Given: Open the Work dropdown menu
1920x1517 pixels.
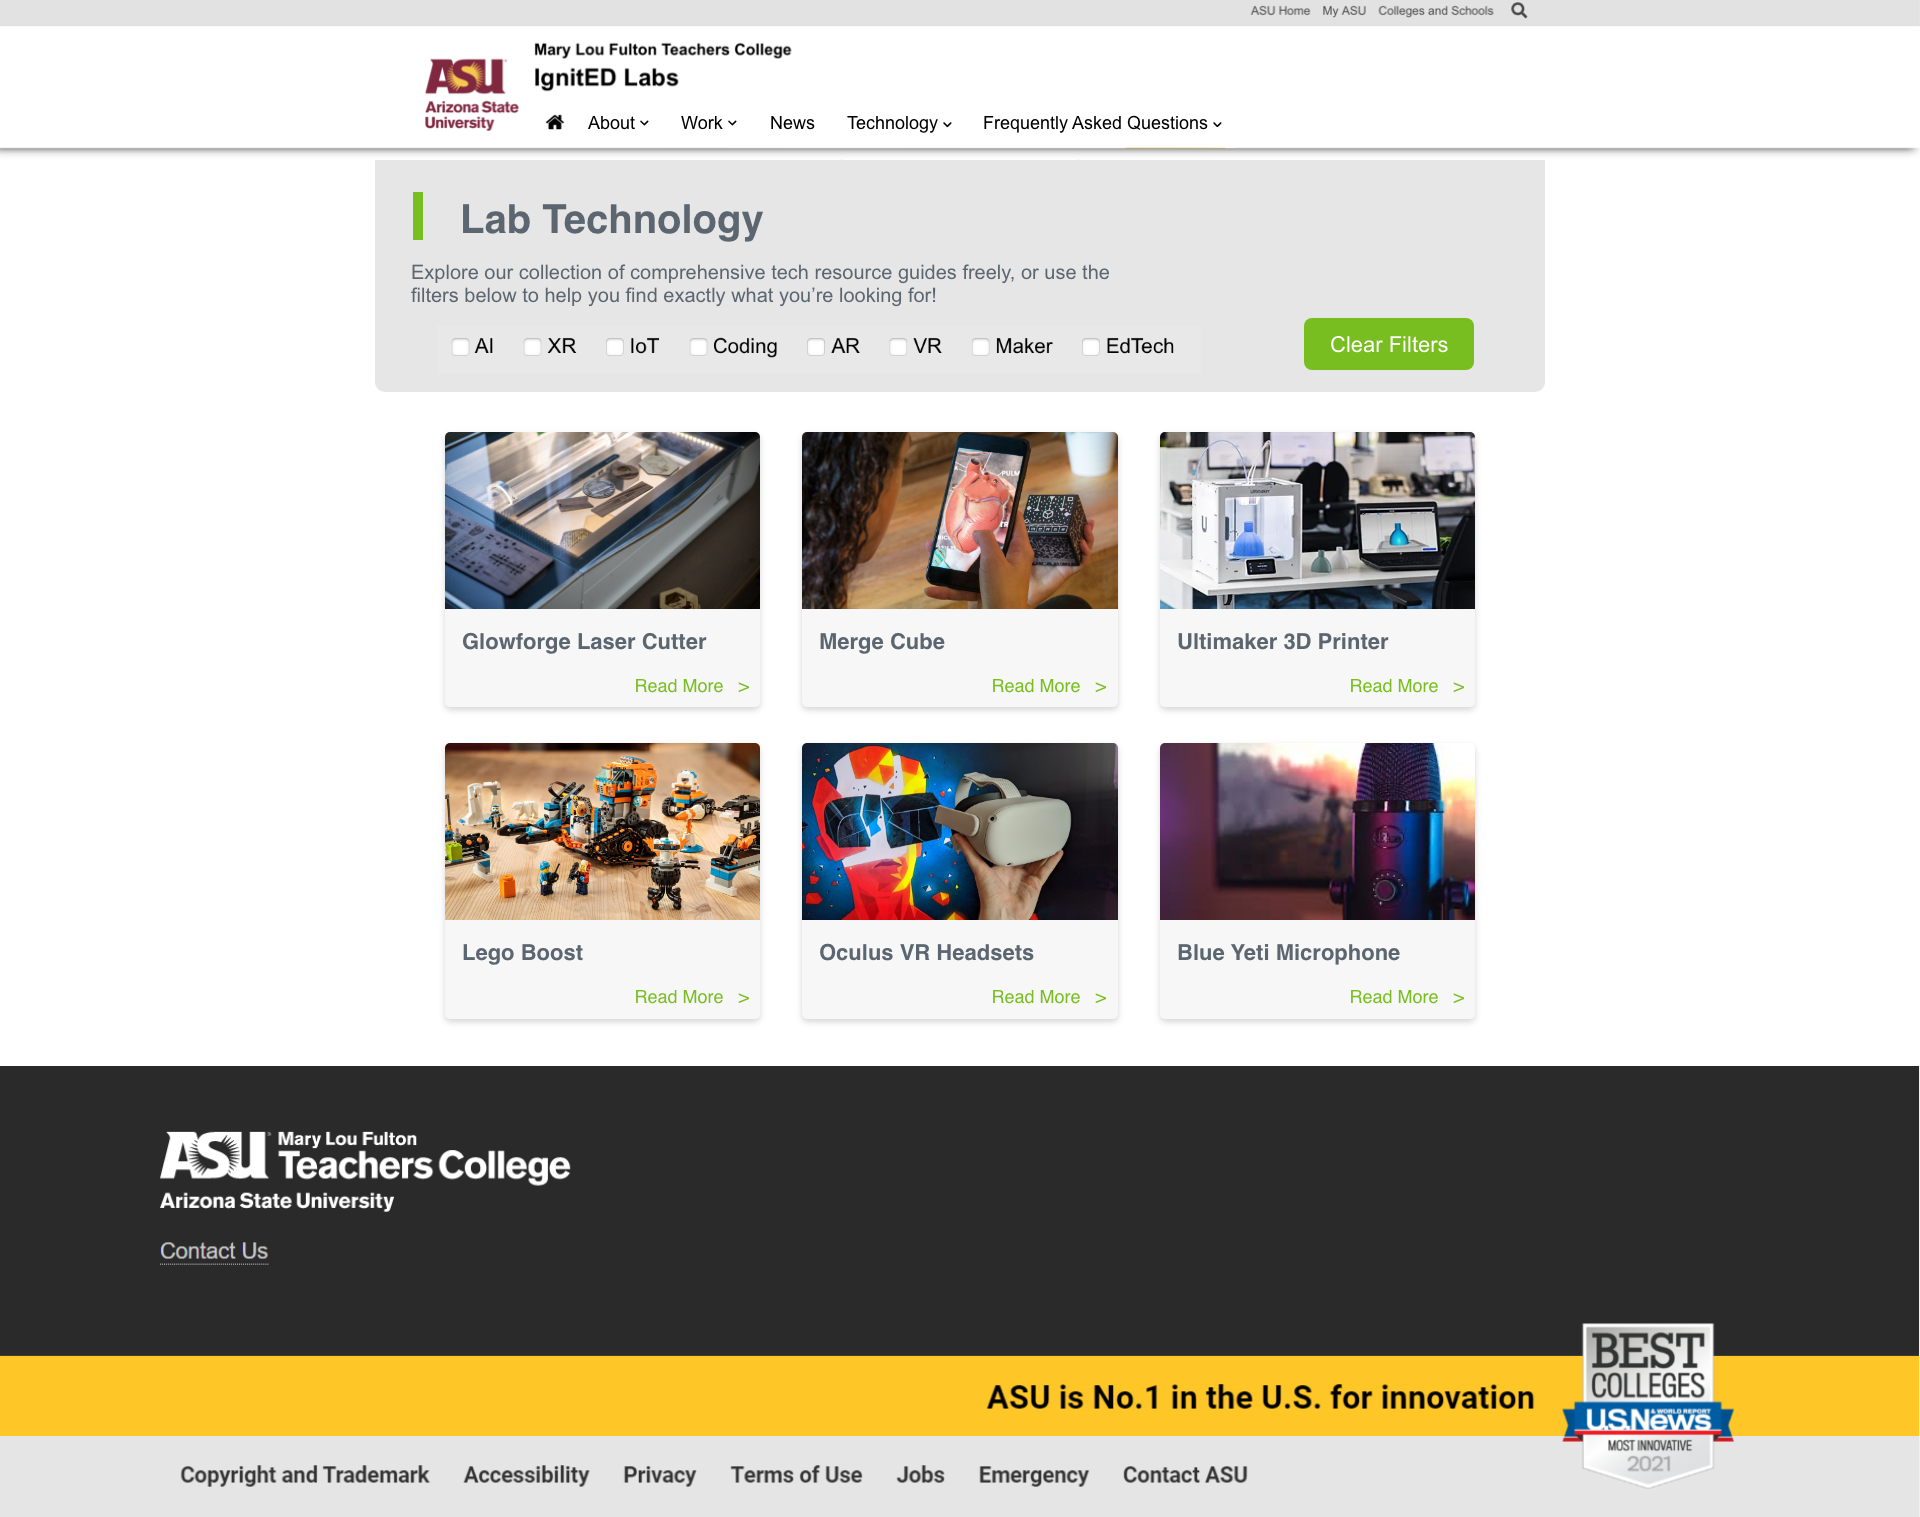Looking at the screenshot, I should [x=709, y=123].
